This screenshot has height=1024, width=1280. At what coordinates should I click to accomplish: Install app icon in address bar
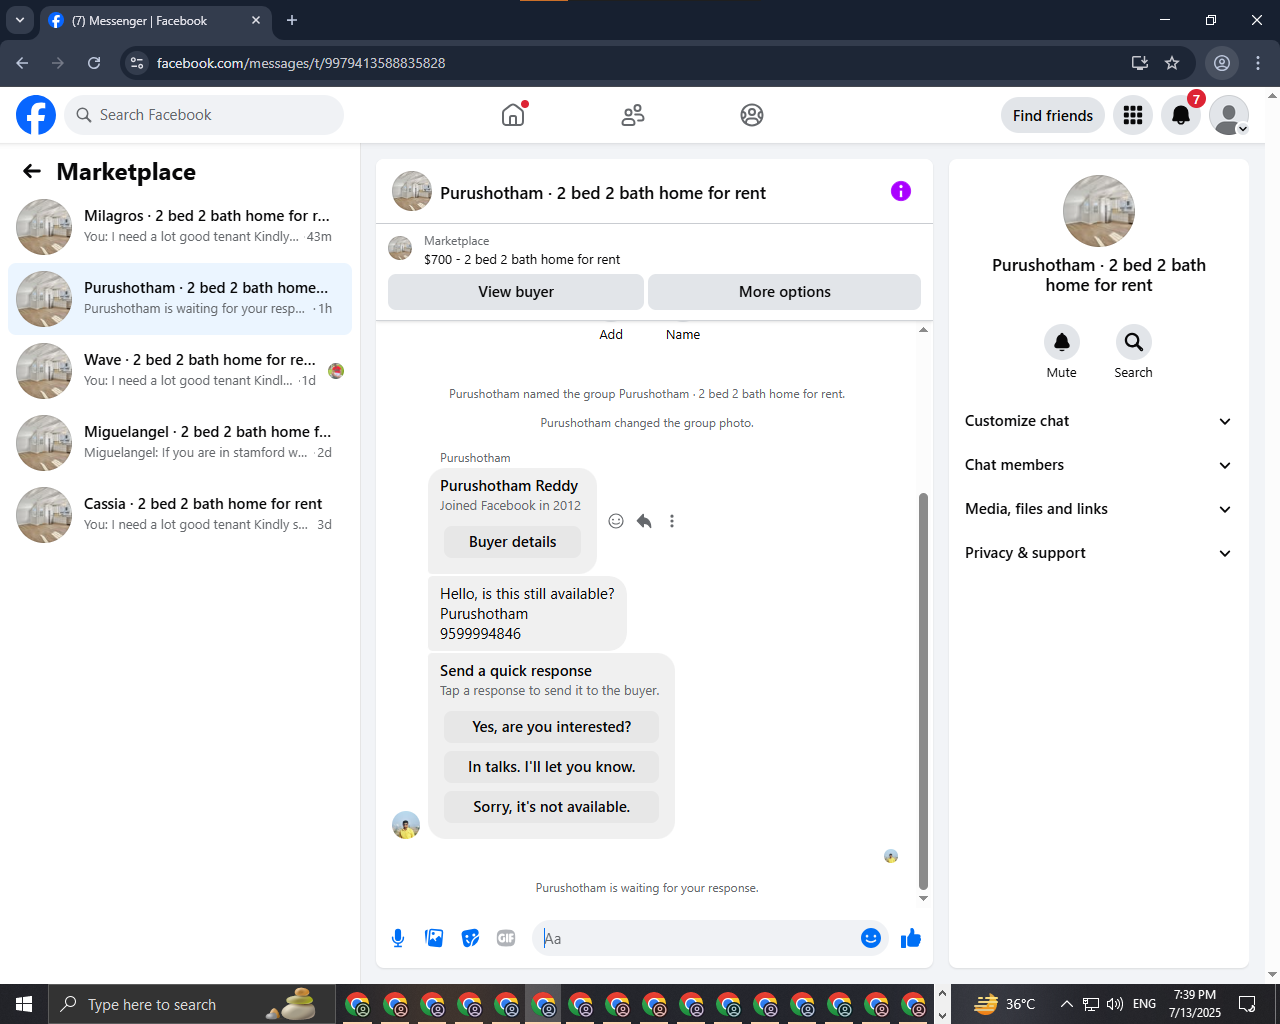tap(1140, 63)
